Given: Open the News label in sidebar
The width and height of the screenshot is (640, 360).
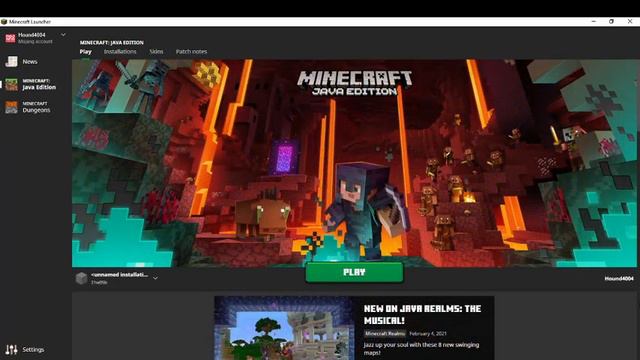Looking at the screenshot, I should [30, 62].
